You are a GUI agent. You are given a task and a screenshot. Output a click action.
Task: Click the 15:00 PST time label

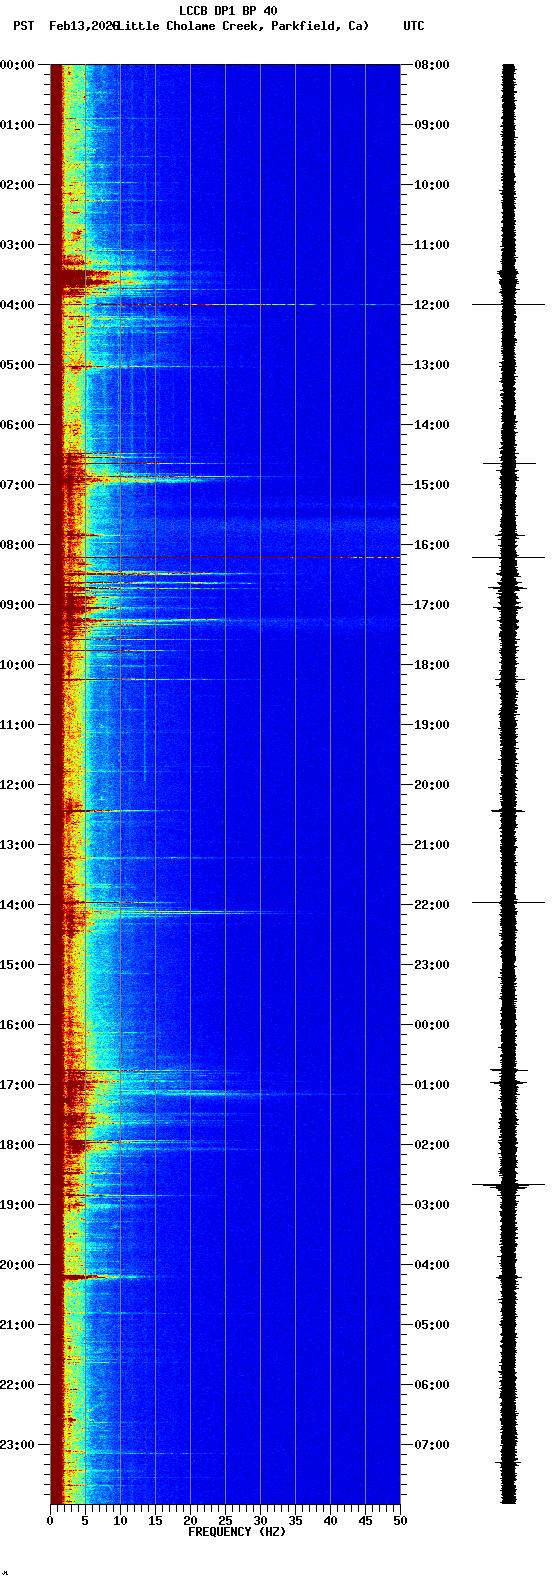(16, 965)
